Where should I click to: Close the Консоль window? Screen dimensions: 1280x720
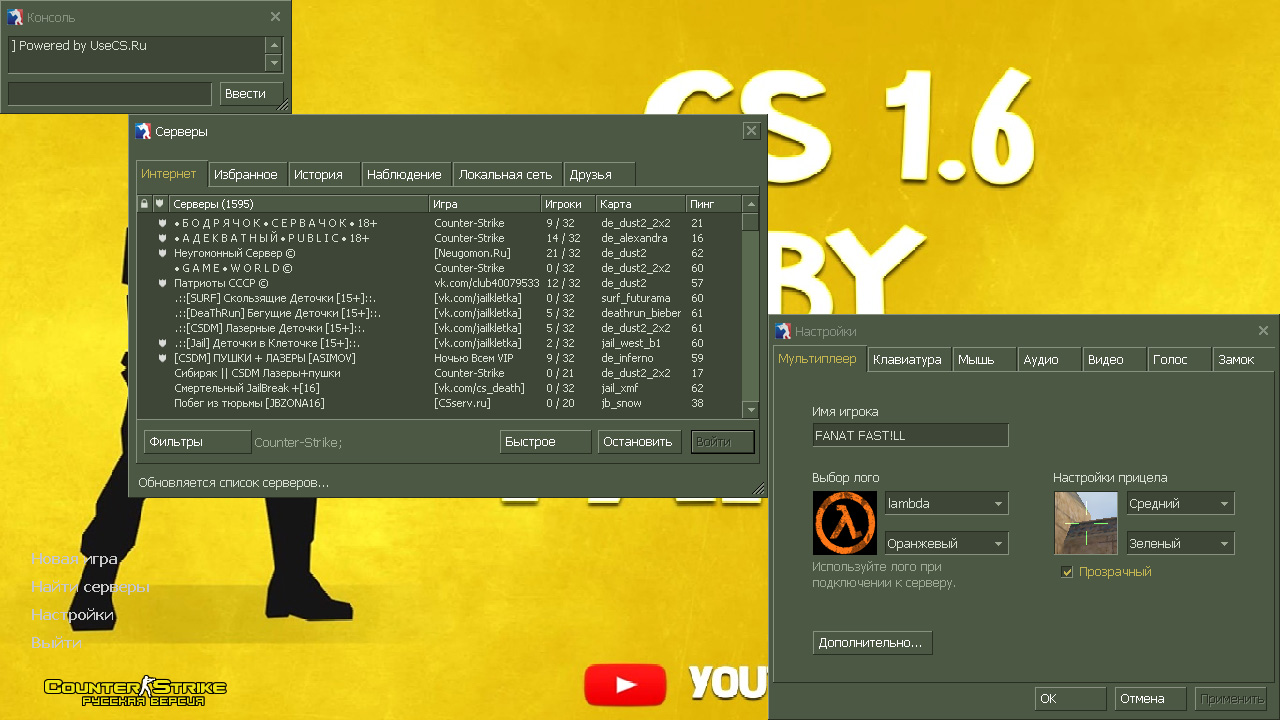(276, 17)
